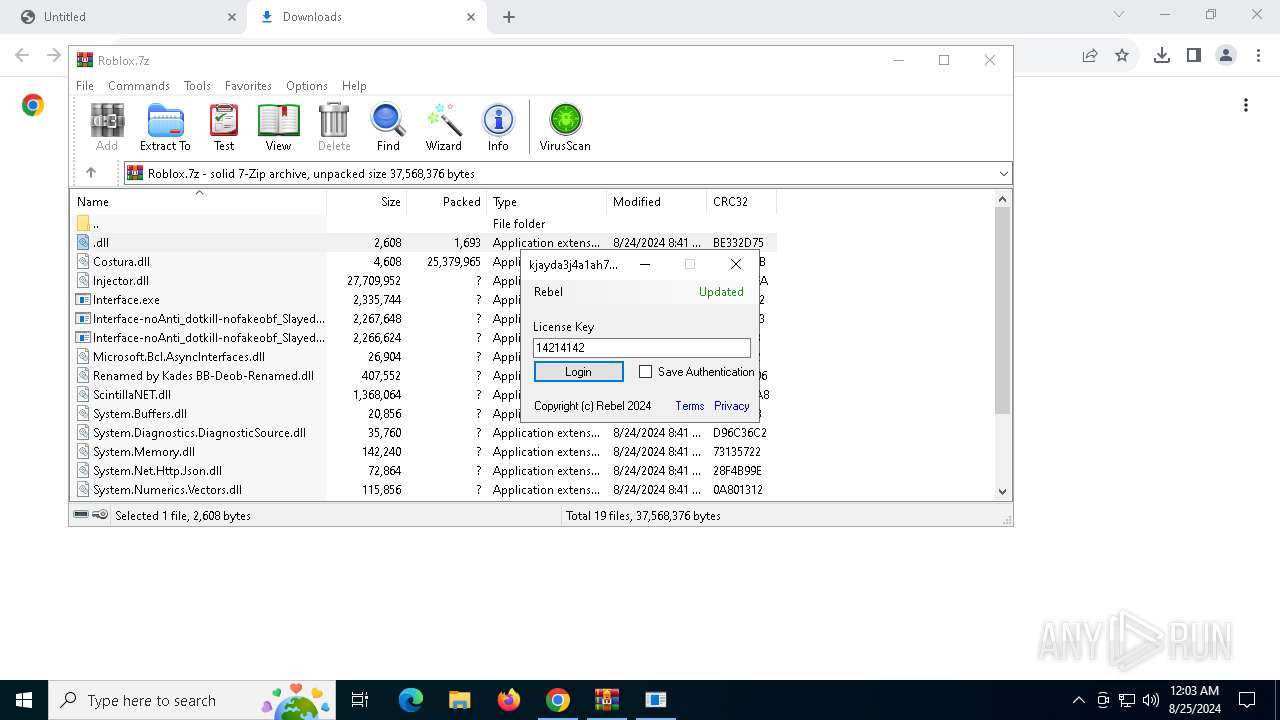Open the Help menu
Image resolution: width=1280 pixels, height=720 pixels.
click(354, 86)
